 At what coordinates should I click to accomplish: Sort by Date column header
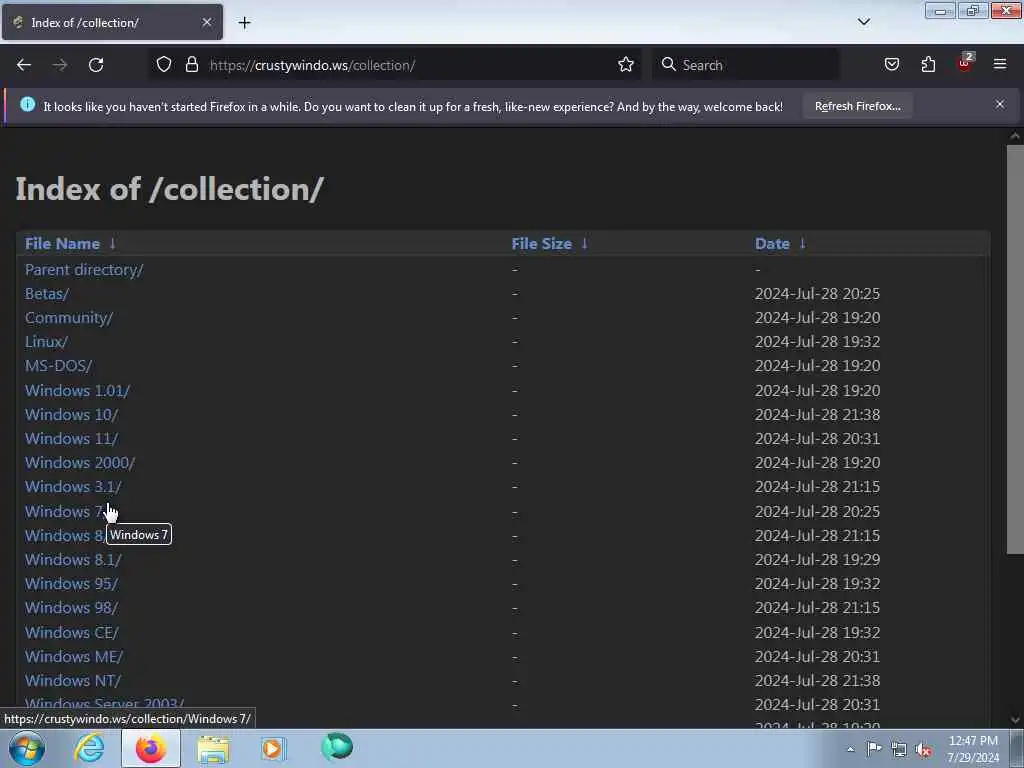click(x=772, y=244)
